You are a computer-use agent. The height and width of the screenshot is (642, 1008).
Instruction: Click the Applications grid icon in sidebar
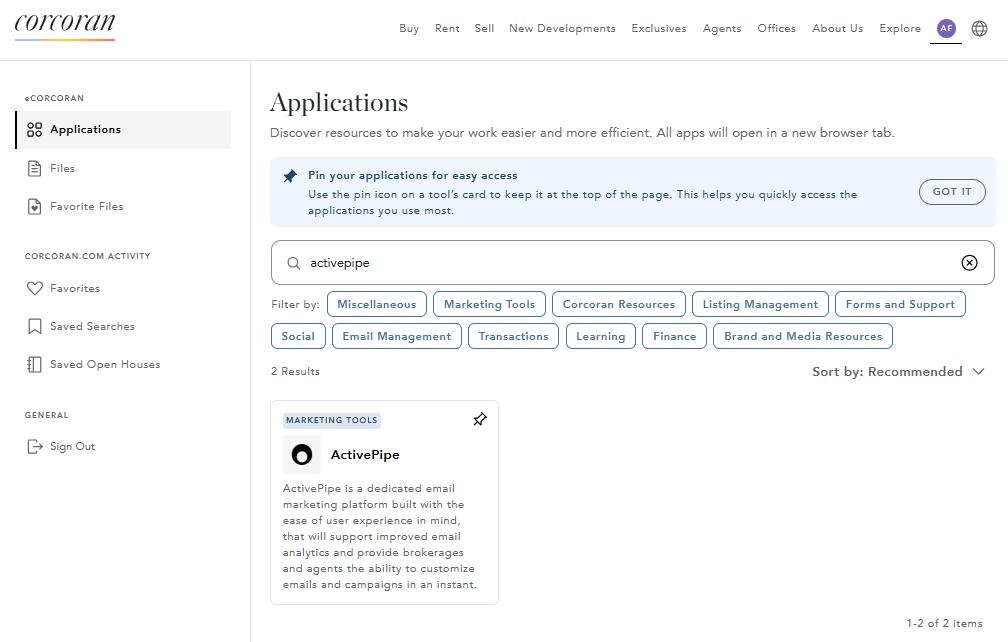coord(35,130)
